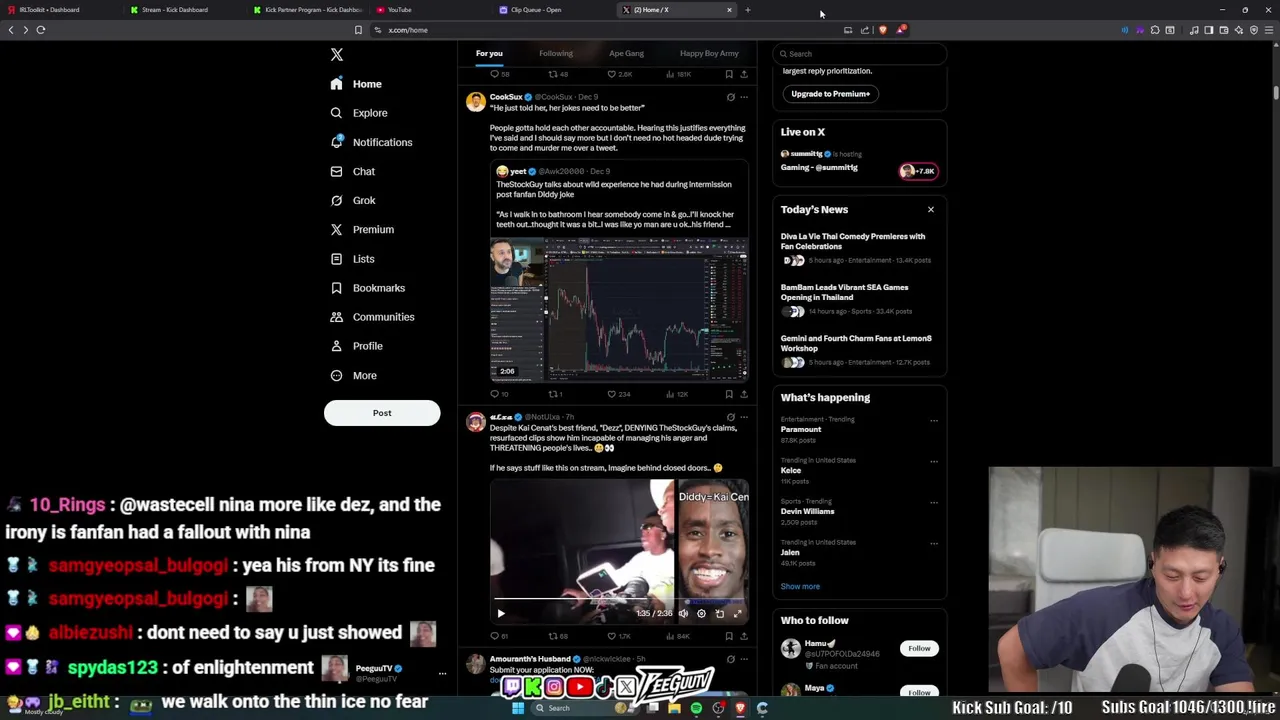The height and width of the screenshot is (720, 1280).
Task: Open Profile page
Action: (356, 346)
